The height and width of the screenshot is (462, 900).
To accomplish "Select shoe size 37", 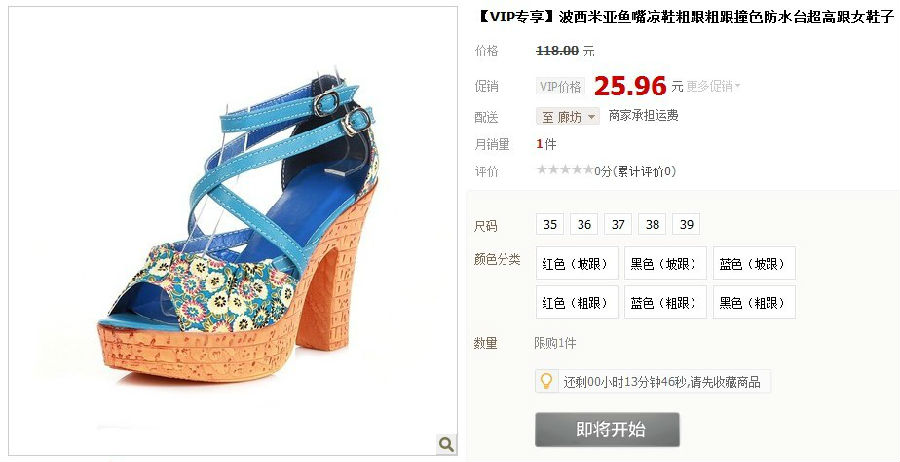I will coord(618,224).
